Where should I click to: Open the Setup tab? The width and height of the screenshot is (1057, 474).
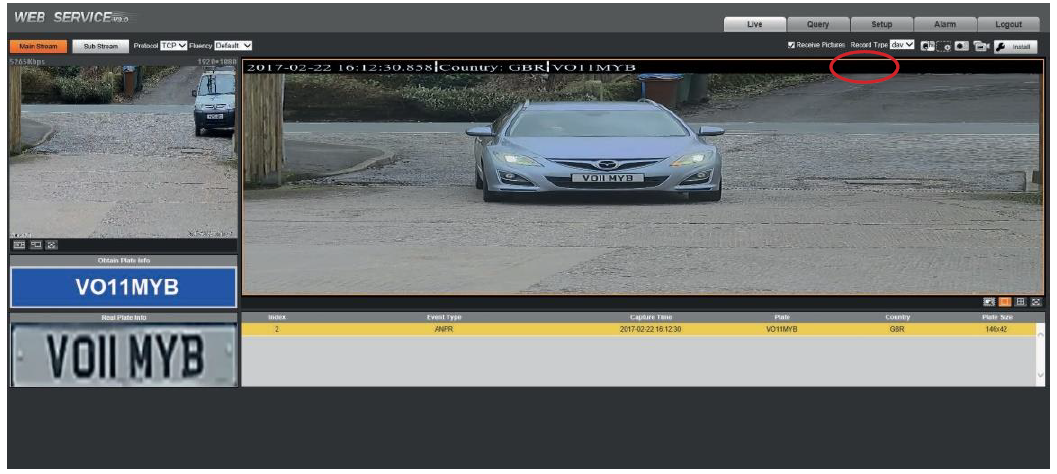[x=881, y=24]
